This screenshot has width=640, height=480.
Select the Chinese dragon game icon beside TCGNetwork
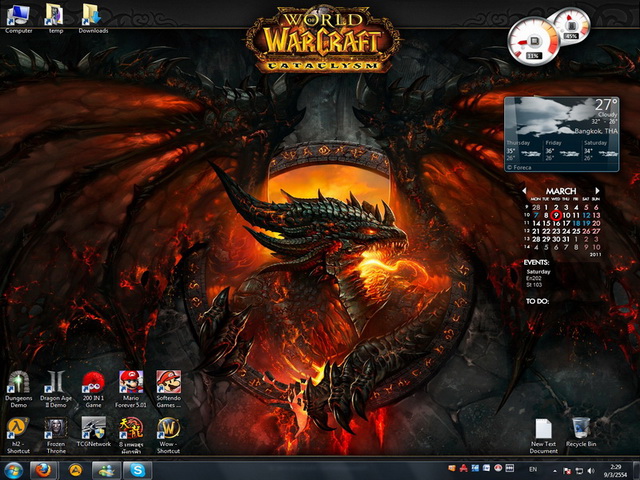(131, 435)
